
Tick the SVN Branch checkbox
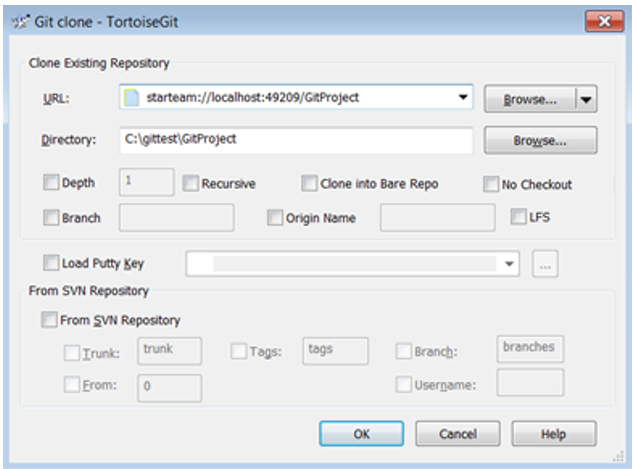(404, 351)
